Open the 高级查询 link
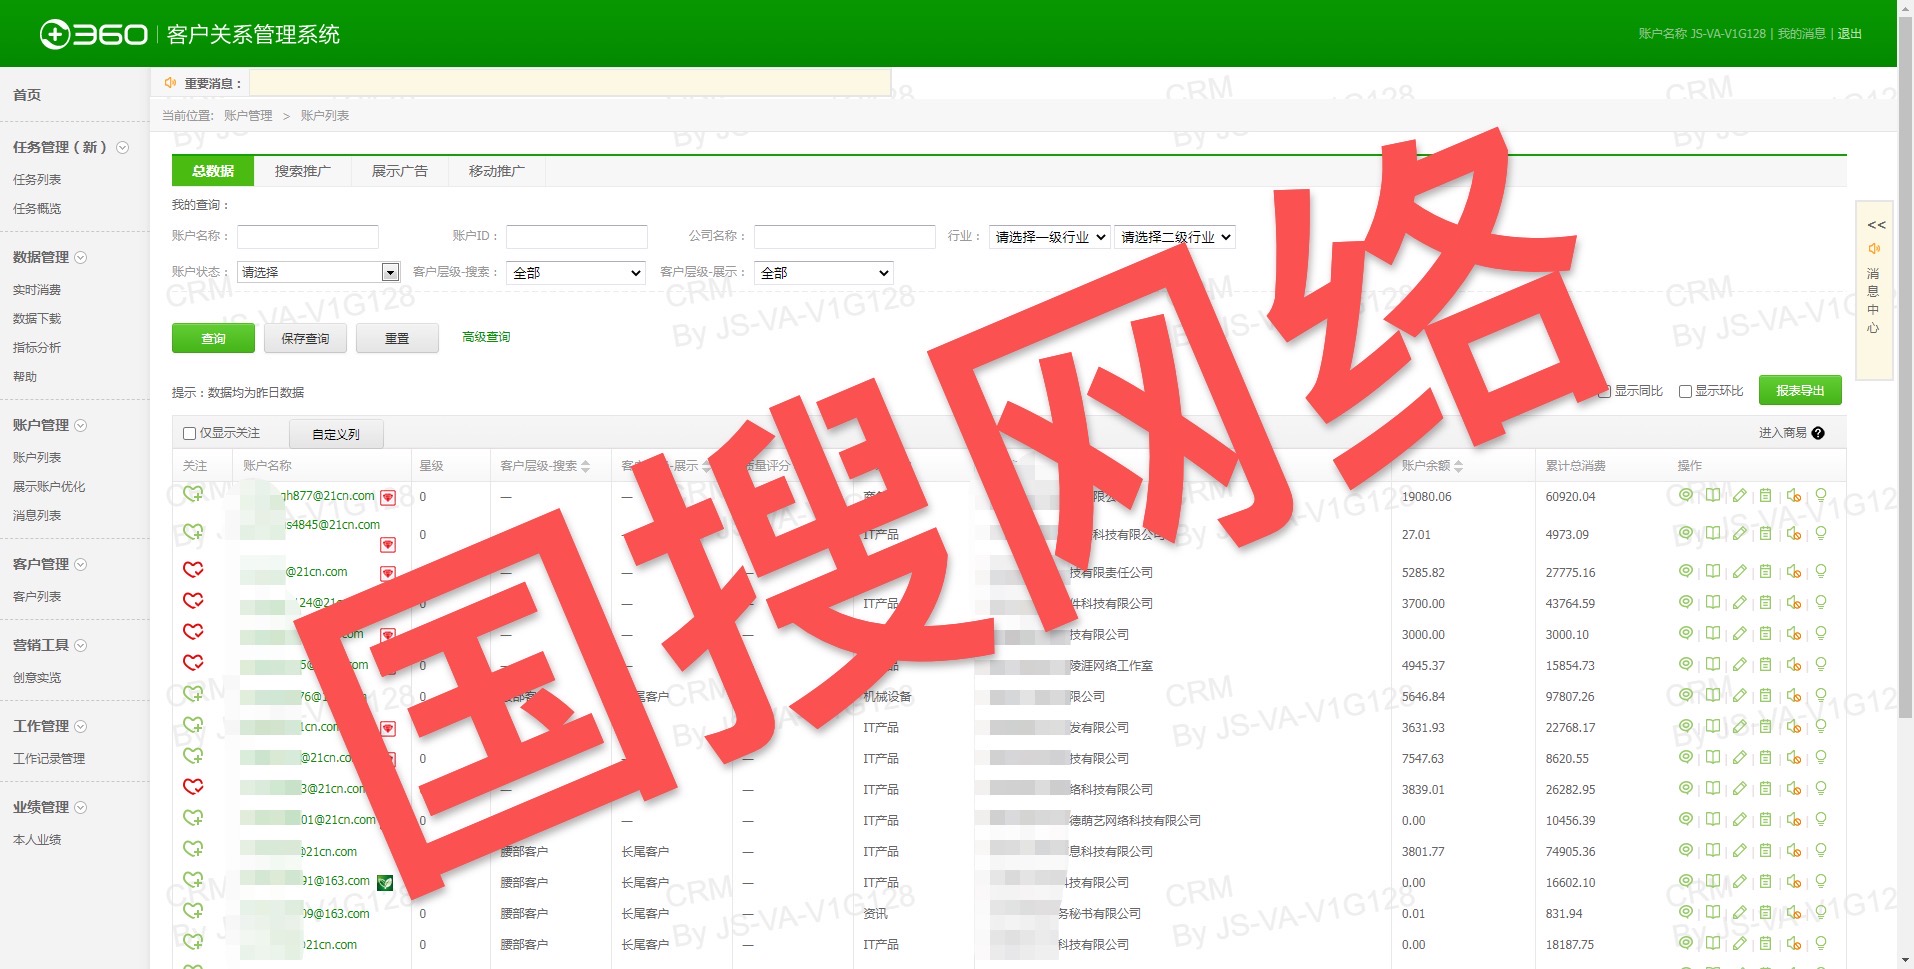 coord(486,337)
